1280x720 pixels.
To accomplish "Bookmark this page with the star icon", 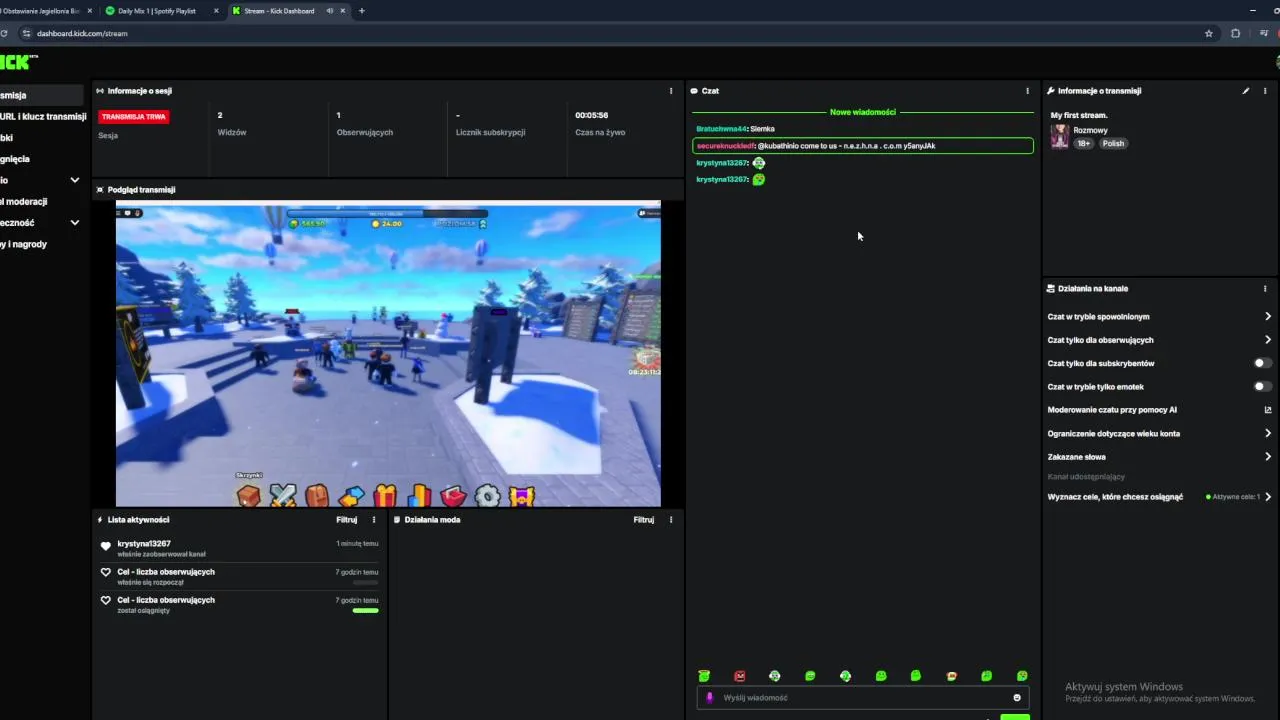I will [x=1209, y=33].
